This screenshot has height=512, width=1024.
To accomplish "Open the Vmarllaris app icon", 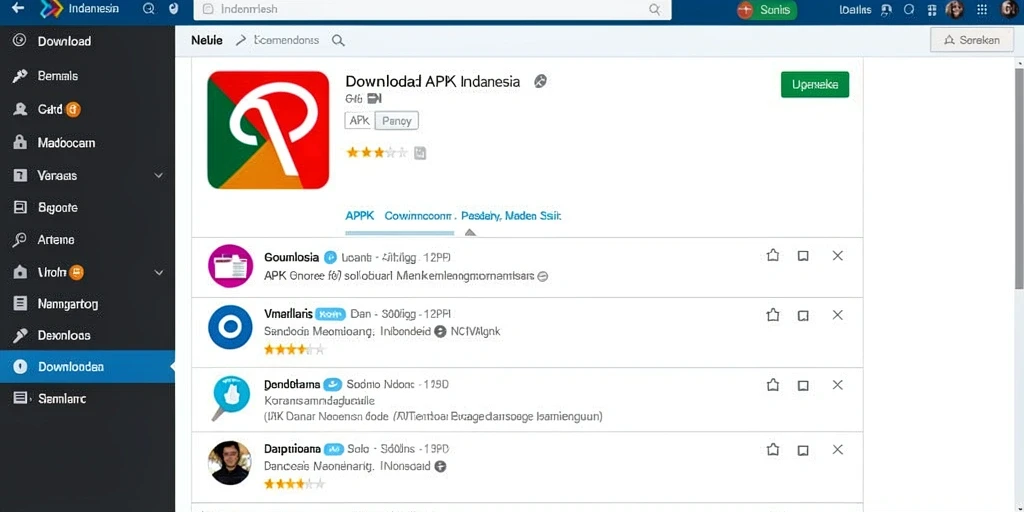I will tap(230, 327).
